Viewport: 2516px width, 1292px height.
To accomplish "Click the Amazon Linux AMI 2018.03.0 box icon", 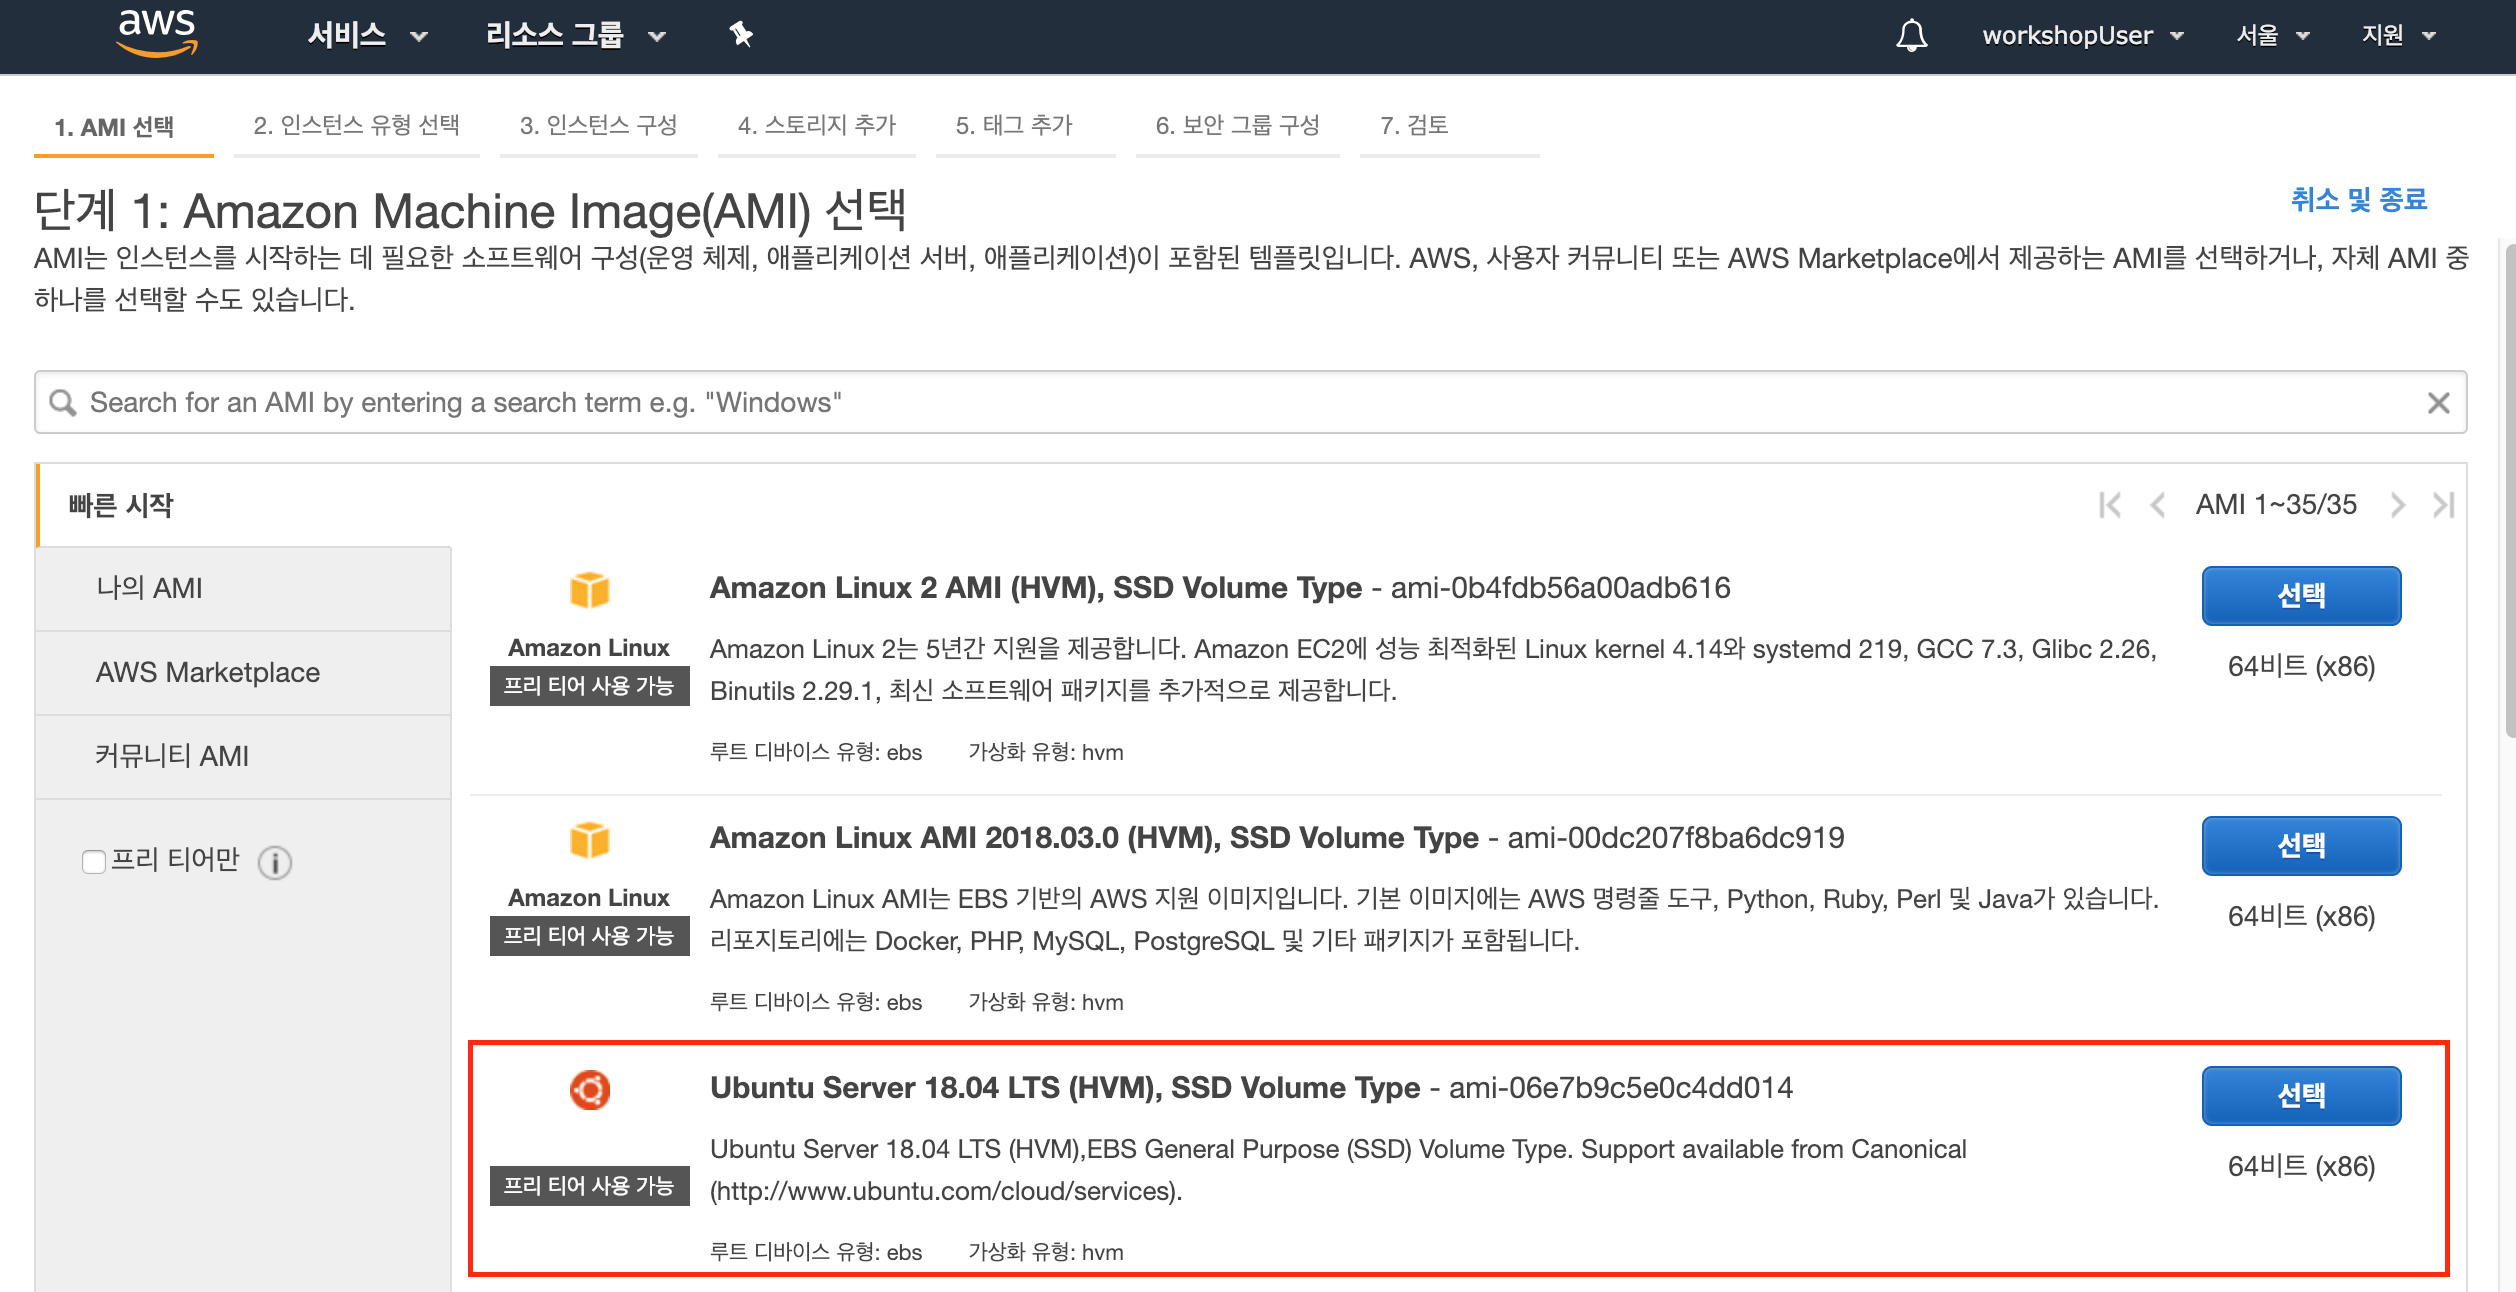I will coord(589,840).
